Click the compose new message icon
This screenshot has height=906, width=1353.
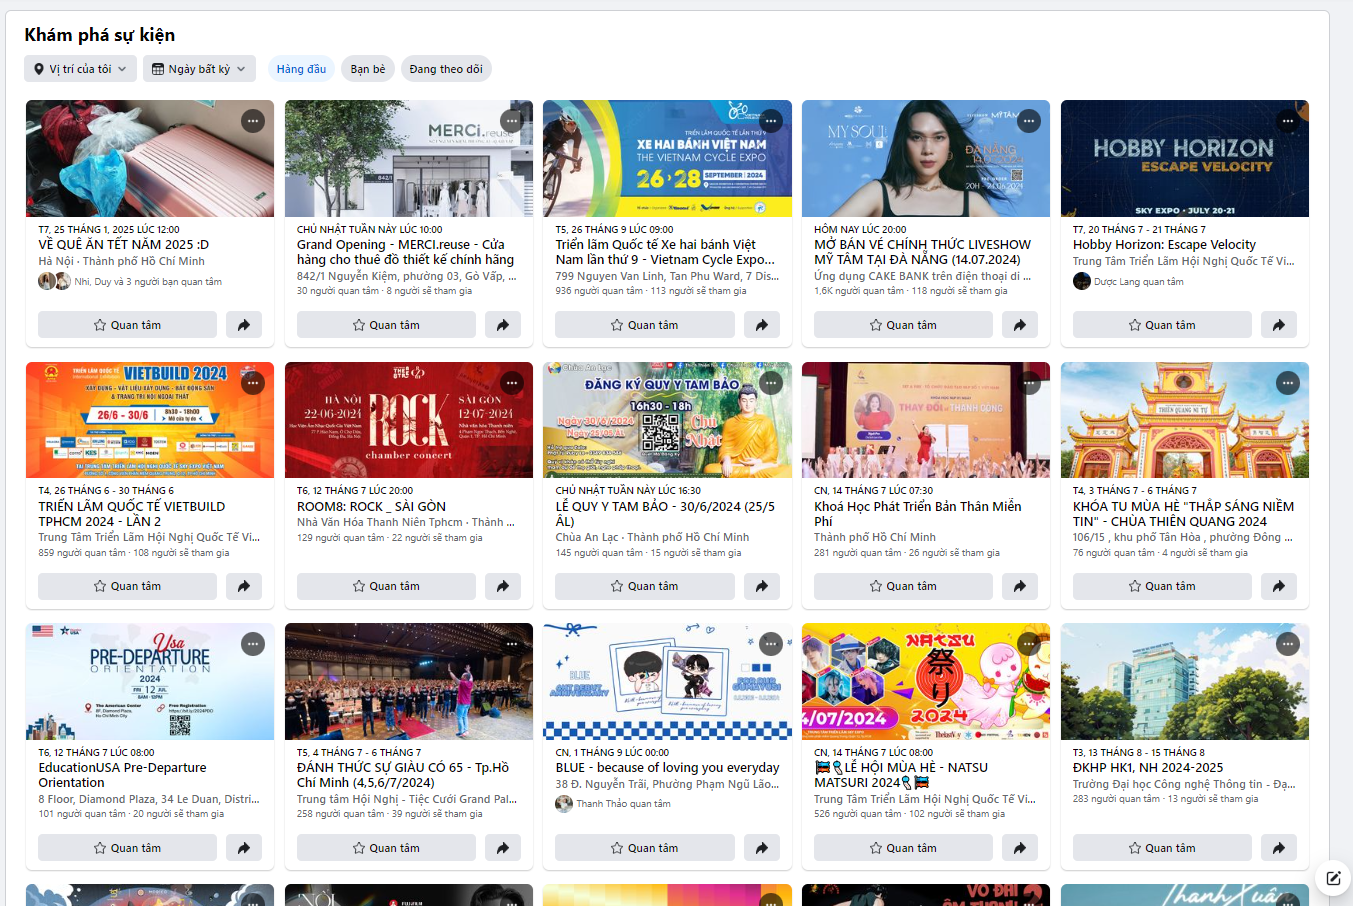(1333, 878)
